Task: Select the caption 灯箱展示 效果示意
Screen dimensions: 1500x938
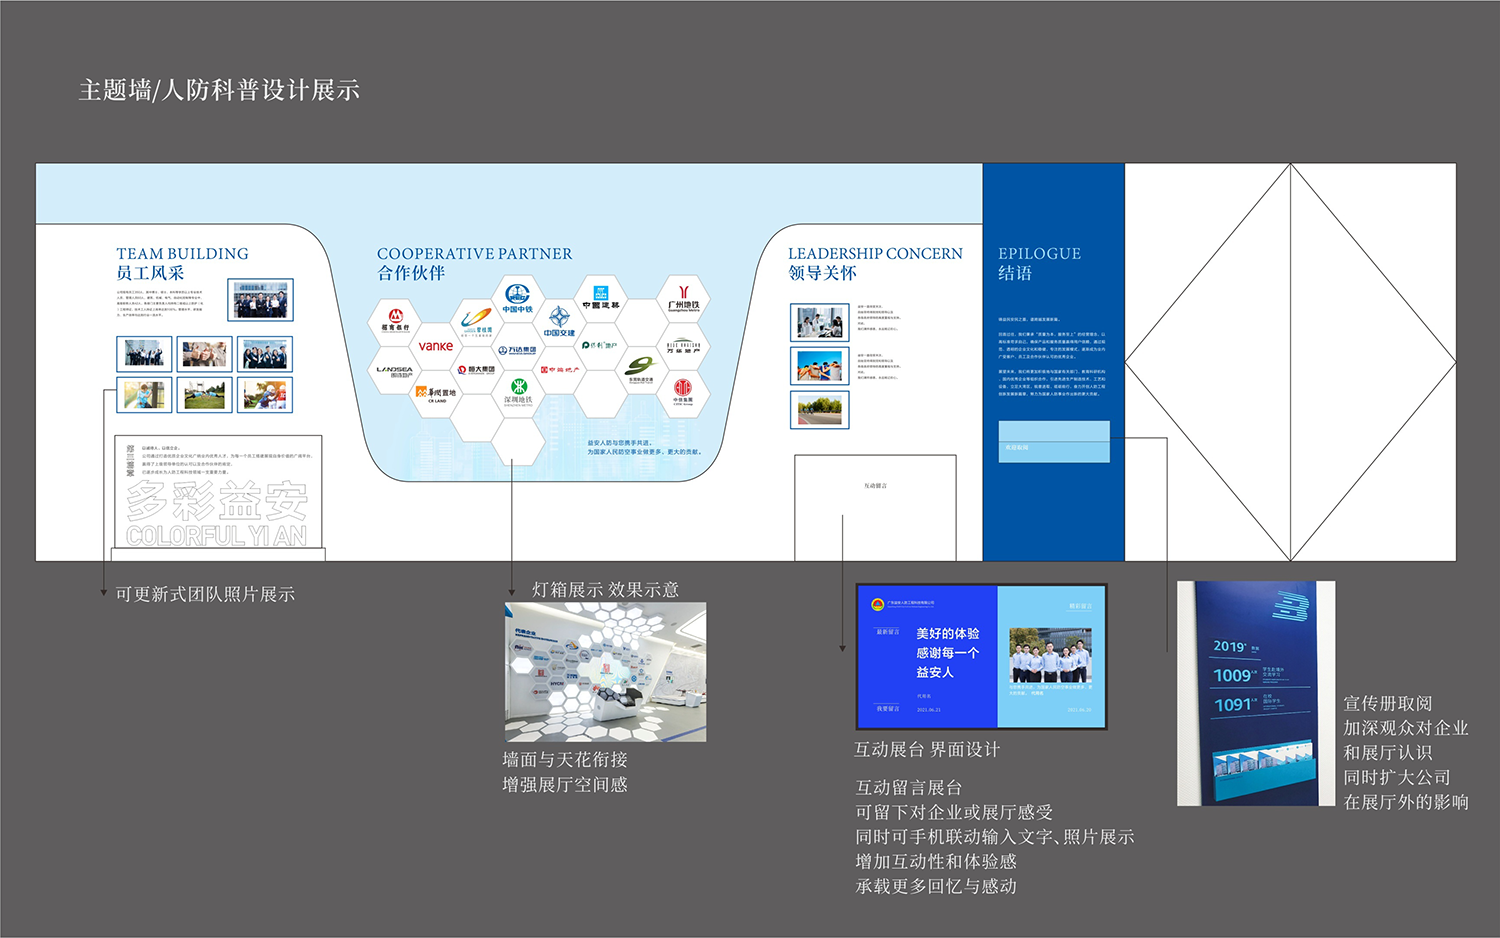Action: [x=605, y=590]
